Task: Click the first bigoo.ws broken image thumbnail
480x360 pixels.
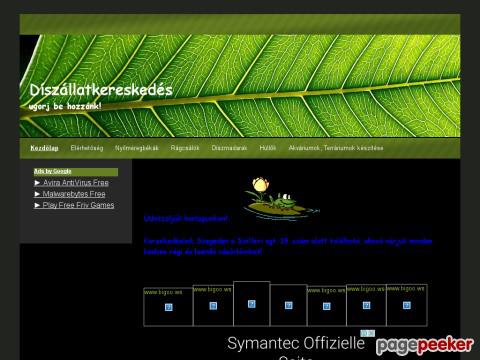Action: (168, 307)
